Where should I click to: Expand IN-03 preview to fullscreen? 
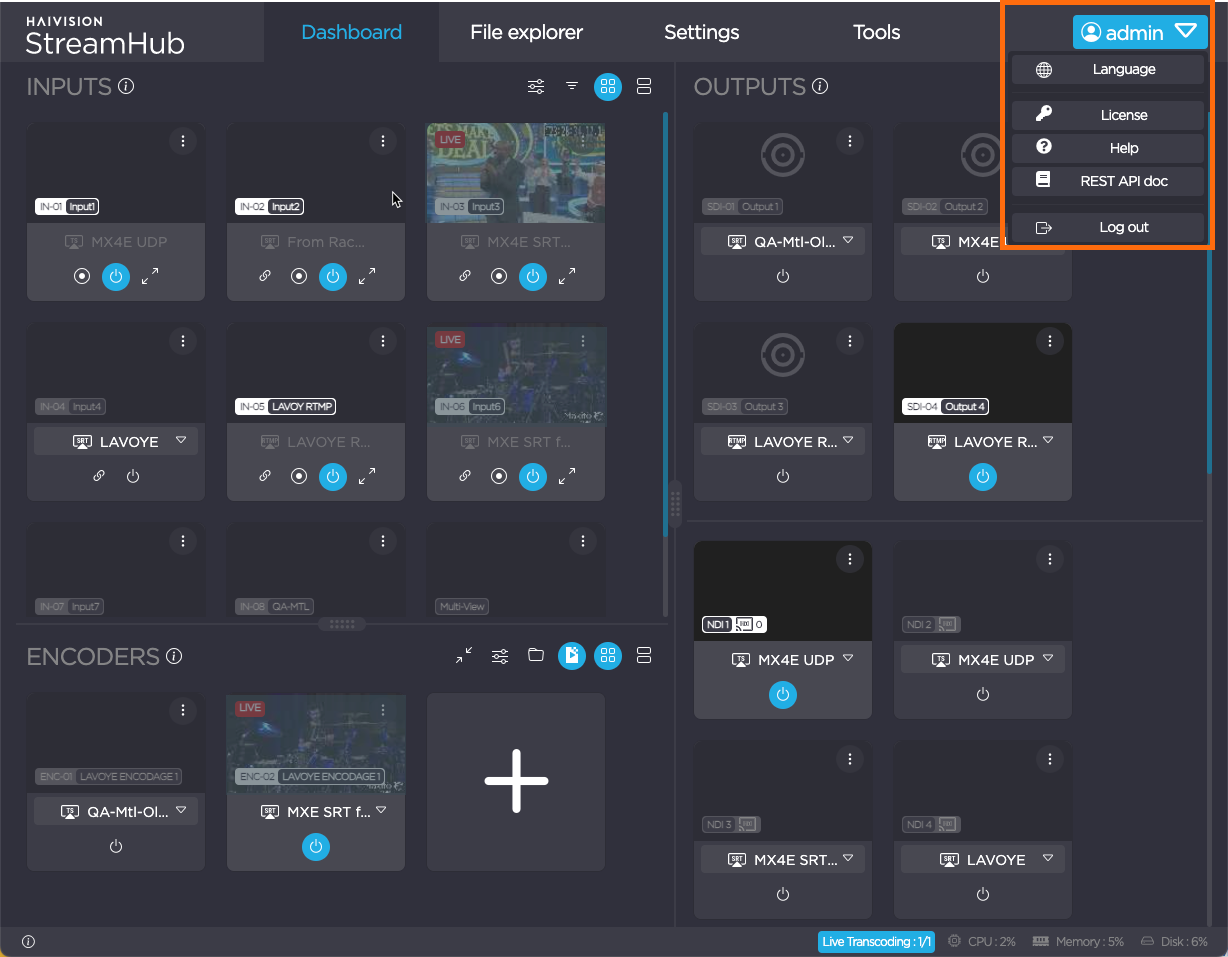(567, 276)
